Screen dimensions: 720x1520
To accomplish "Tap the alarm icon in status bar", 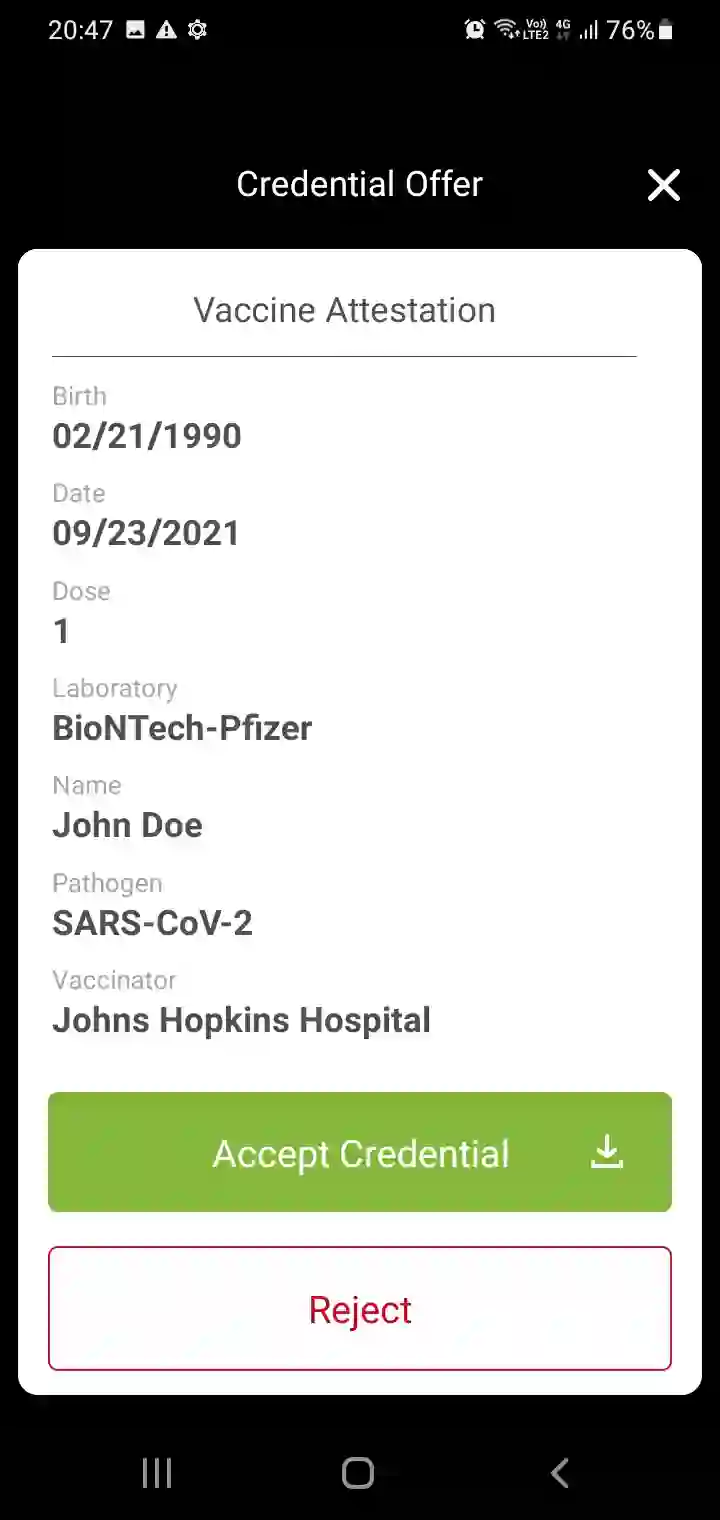I will click(474, 30).
